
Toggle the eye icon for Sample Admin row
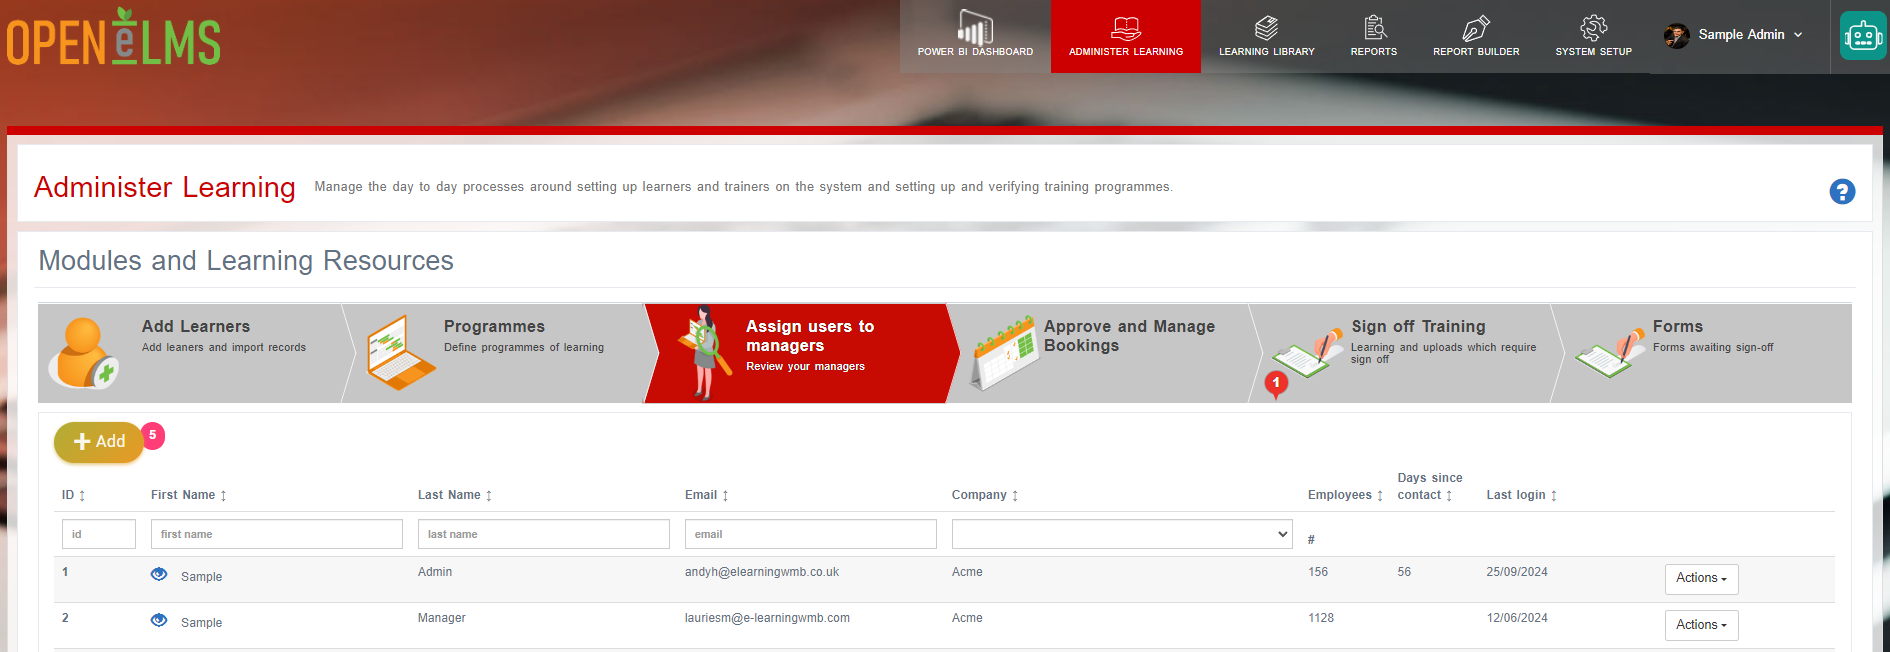click(159, 575)
